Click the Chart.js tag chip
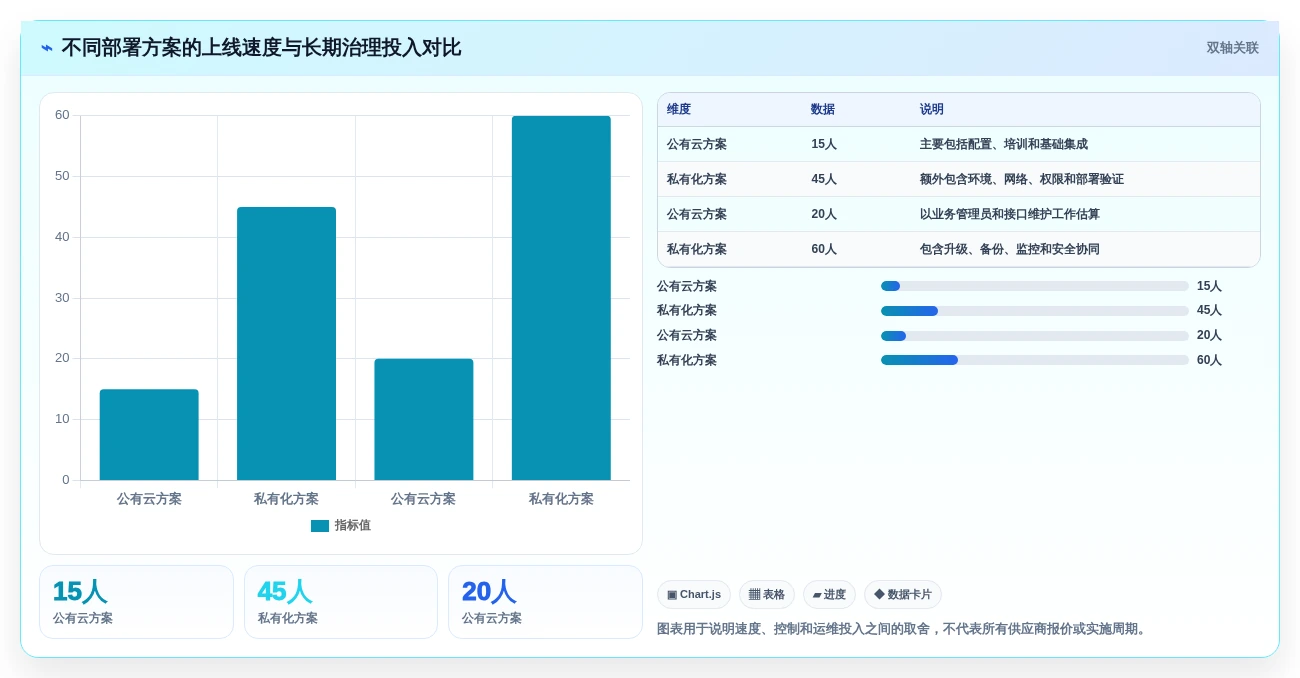This screenshot has height=678, width=1300. coord(694,595)
